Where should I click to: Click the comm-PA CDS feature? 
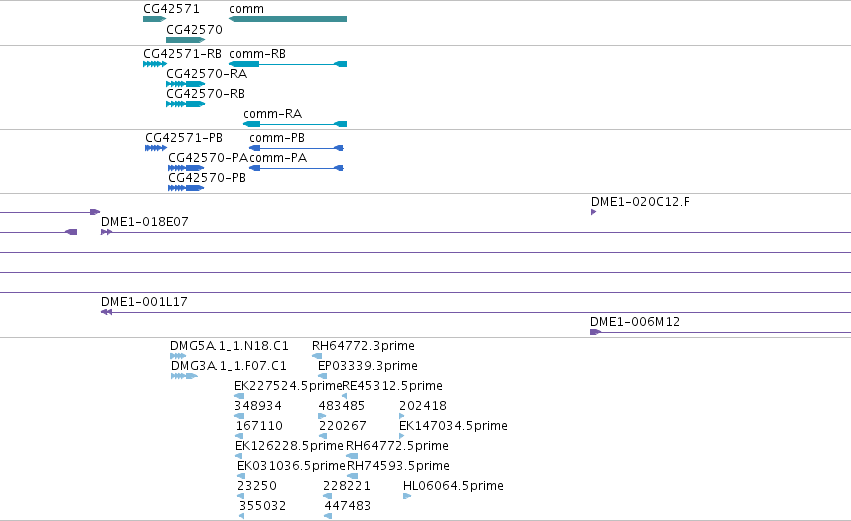click(x=296, y=168)
